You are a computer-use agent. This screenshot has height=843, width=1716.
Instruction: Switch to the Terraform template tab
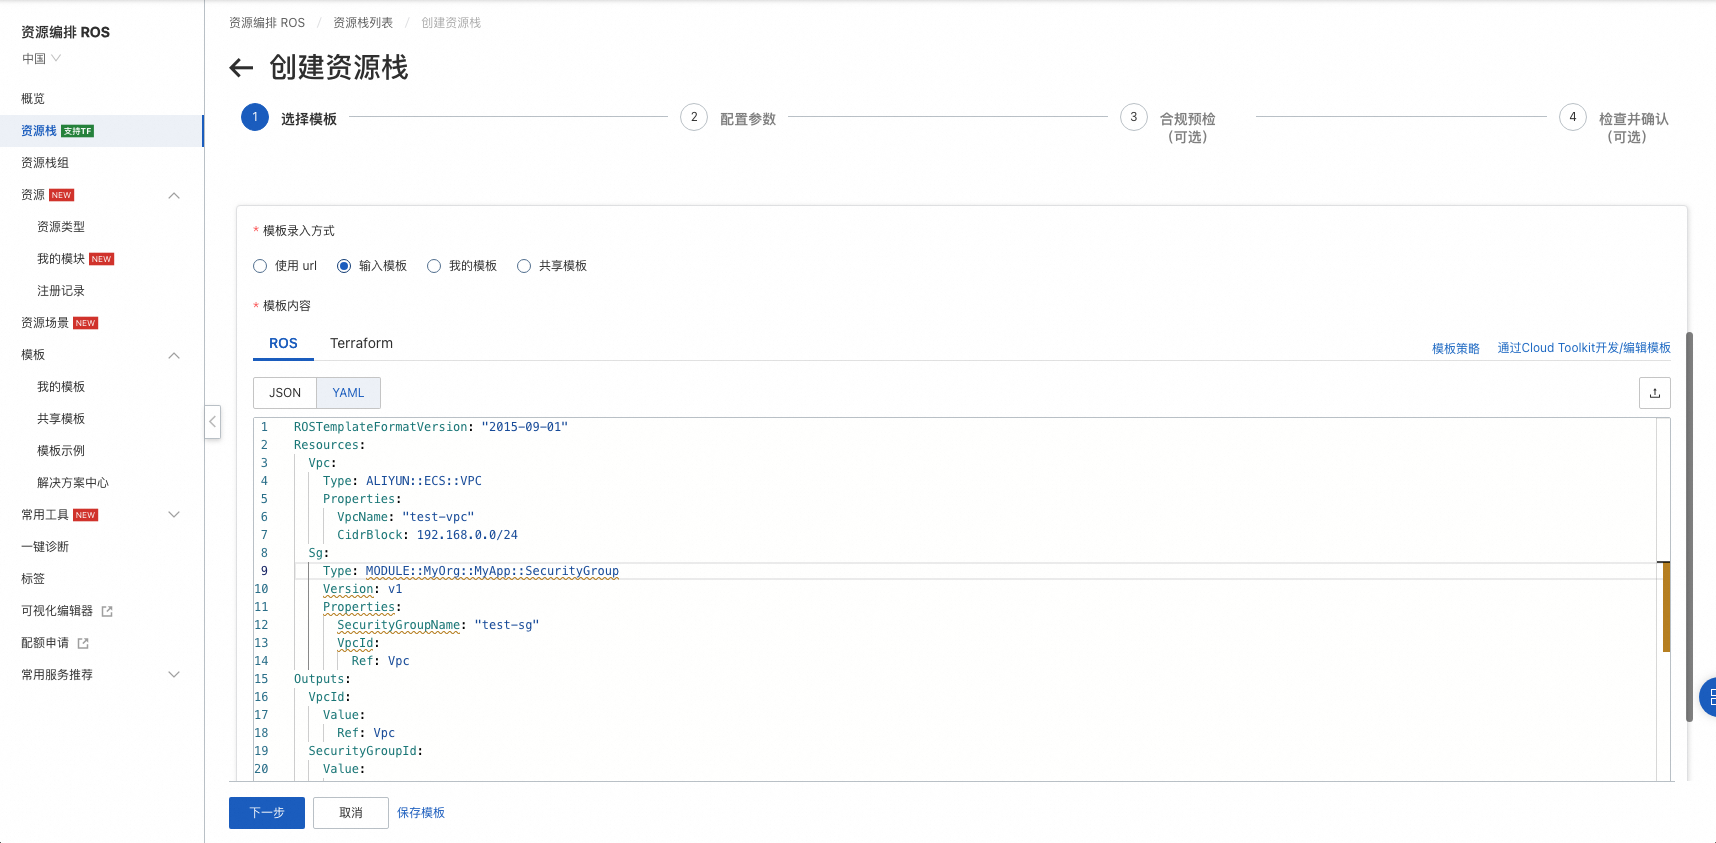pos(361,343)
